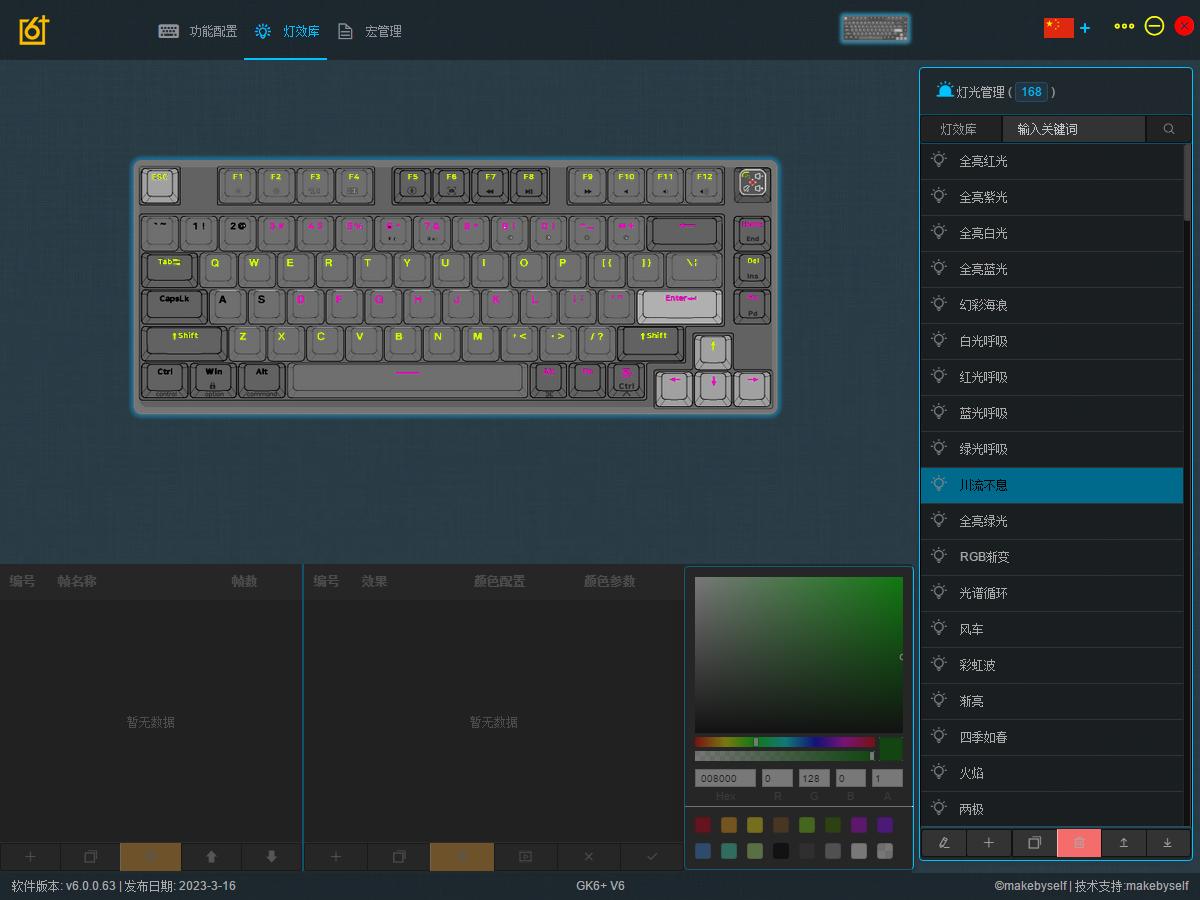Select the 全亮红光 lighting effect
The height and width of the screenshot is (900, 1200).
pos(983,161)
